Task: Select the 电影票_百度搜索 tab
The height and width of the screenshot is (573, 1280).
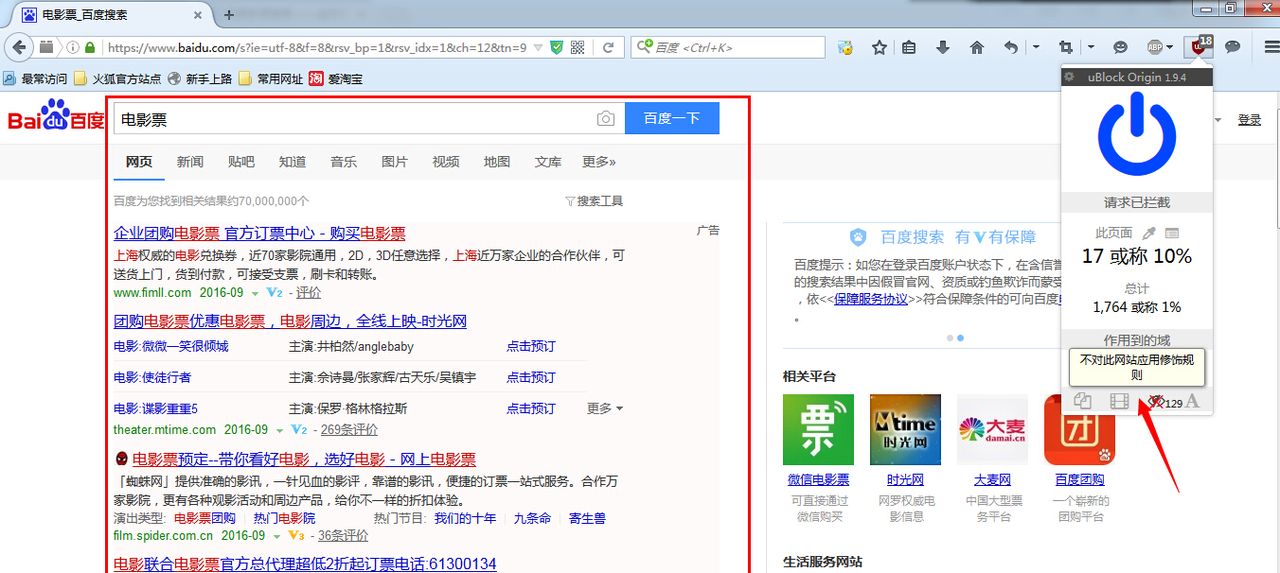Action: pos(112,14)
